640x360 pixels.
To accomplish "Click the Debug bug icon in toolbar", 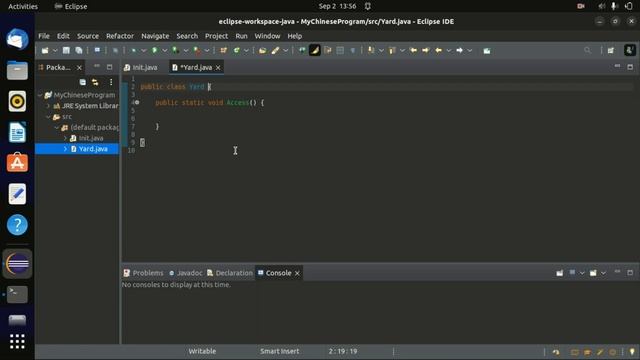I will (133, 51).
